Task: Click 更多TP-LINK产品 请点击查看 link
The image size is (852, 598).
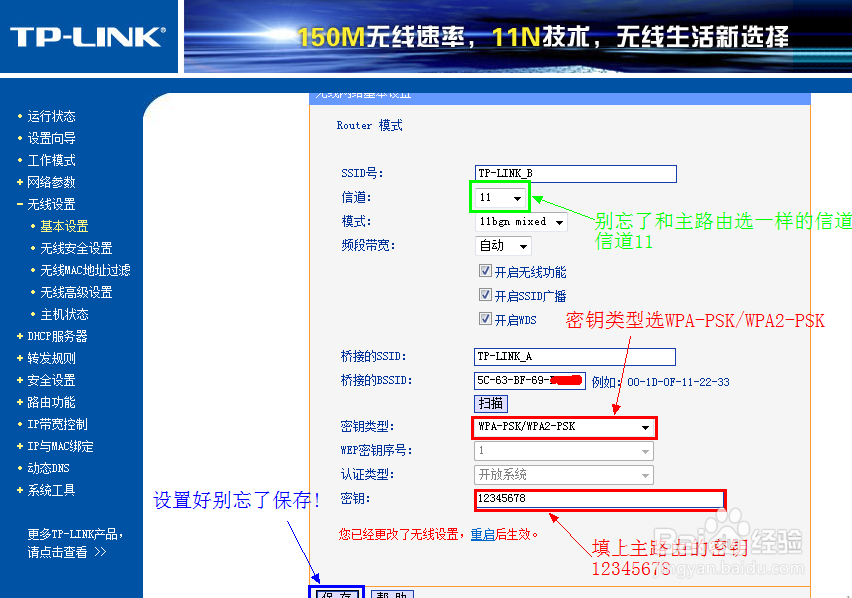Action: pos(75,543)
